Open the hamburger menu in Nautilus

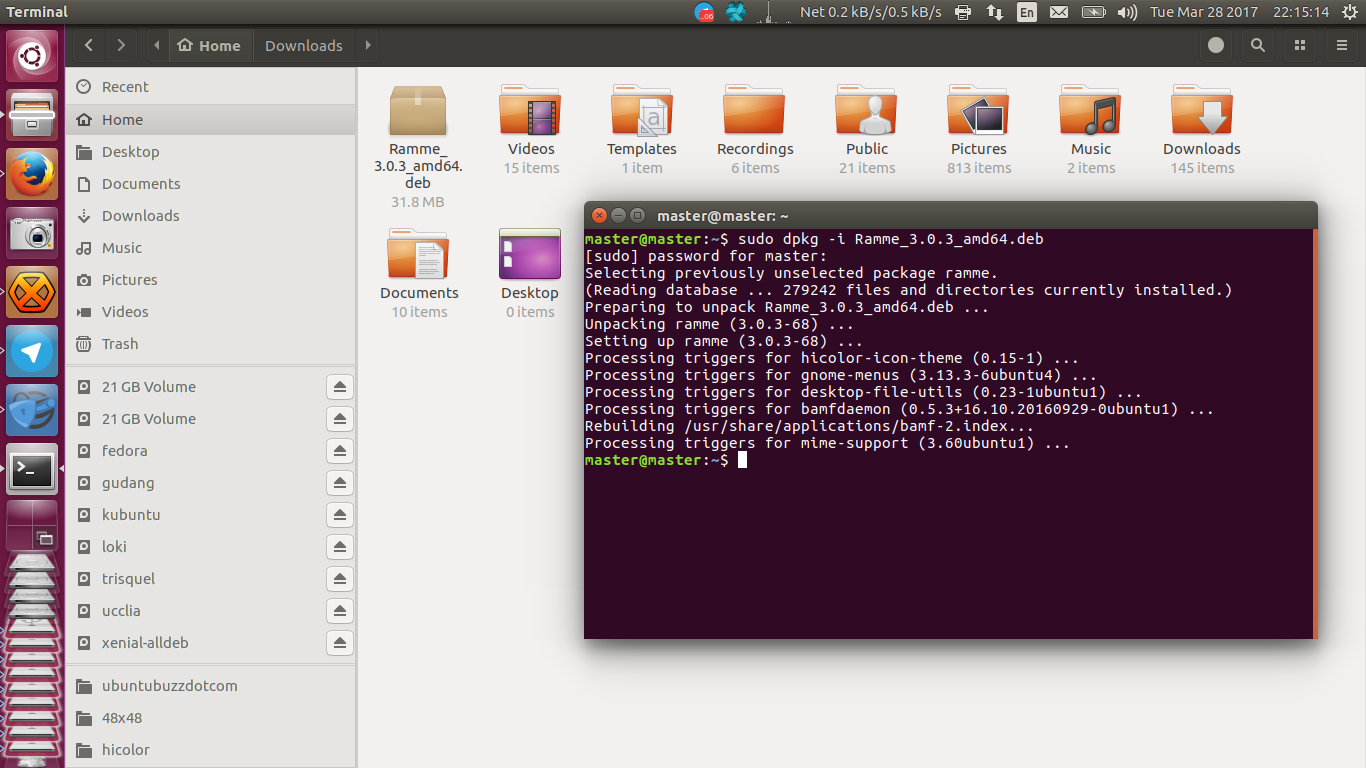(x=1339, y=45)
